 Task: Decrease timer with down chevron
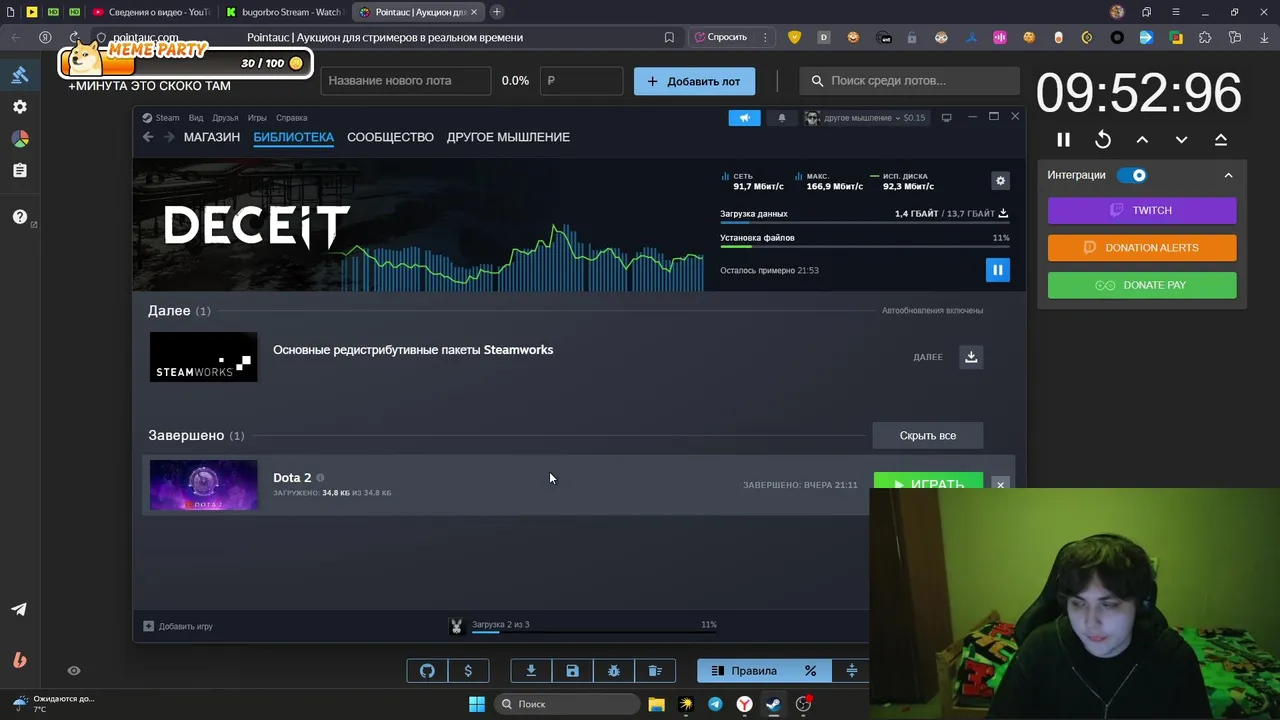[1181, 140]
